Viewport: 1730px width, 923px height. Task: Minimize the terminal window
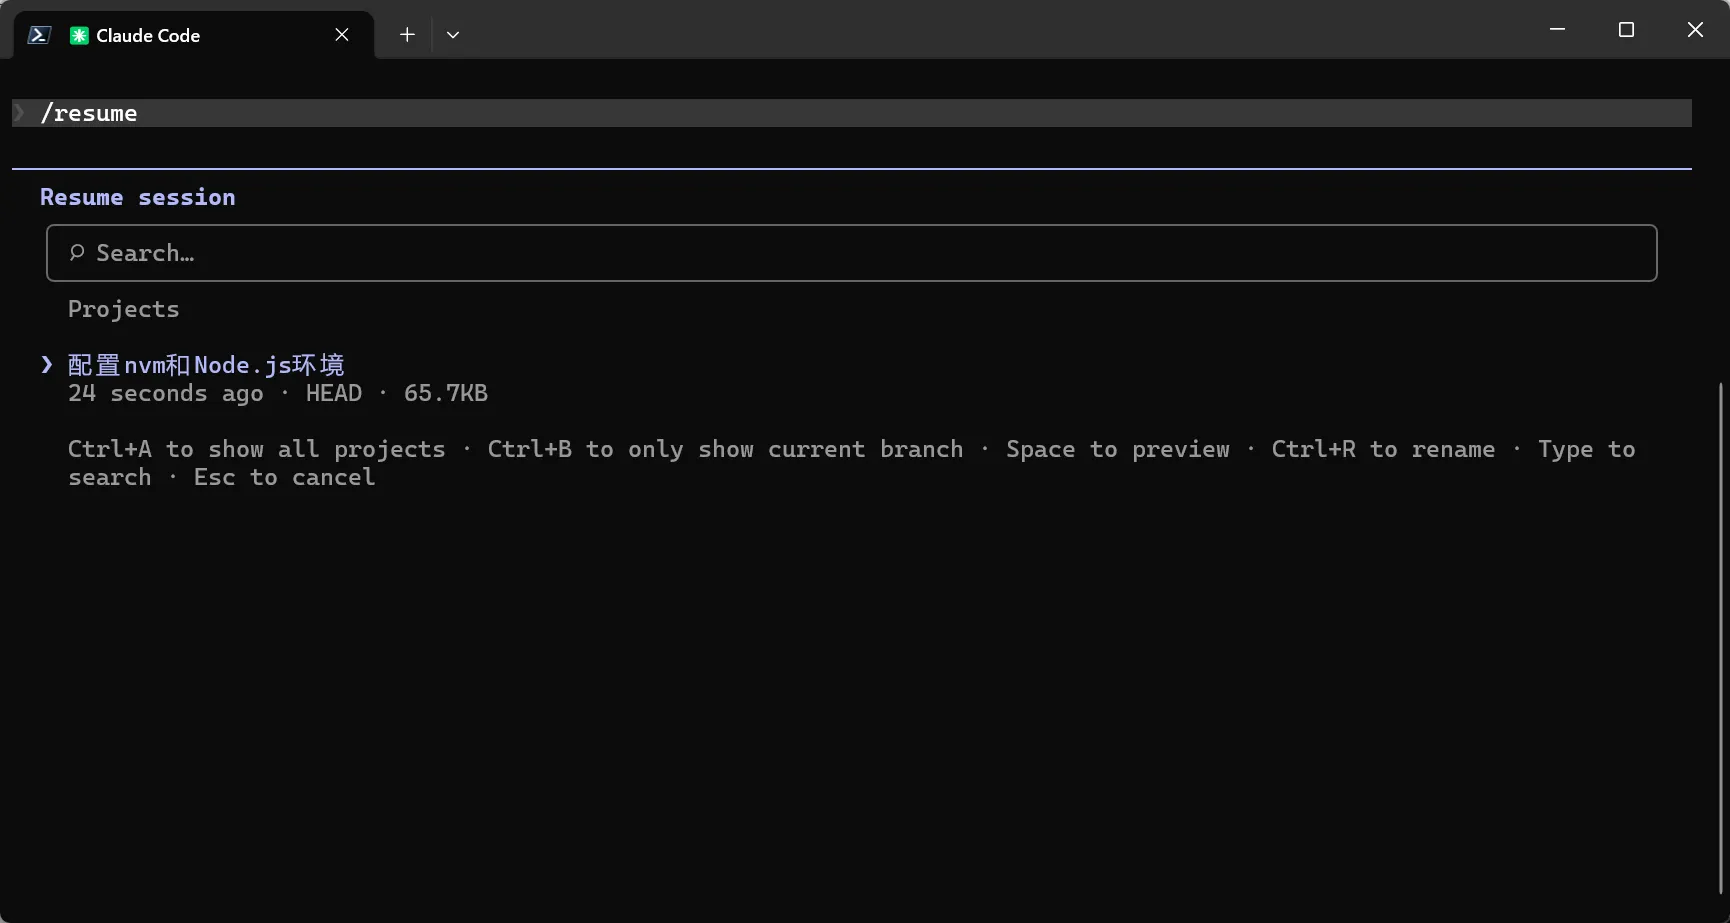(1557, 30)
